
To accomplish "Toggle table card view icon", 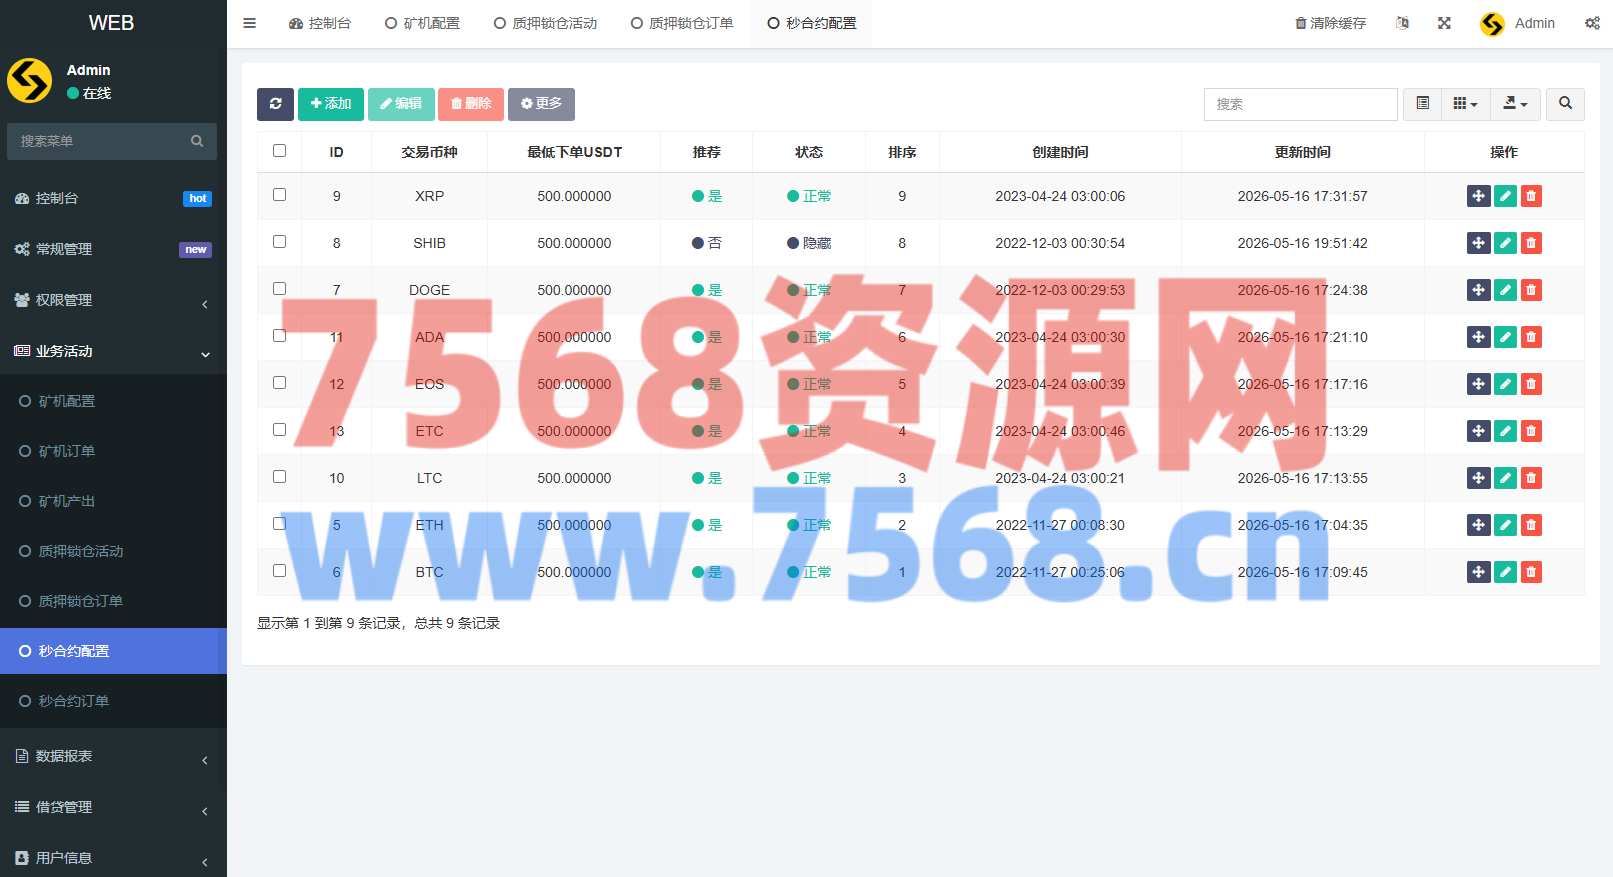I will click(x=1422, y=104).
